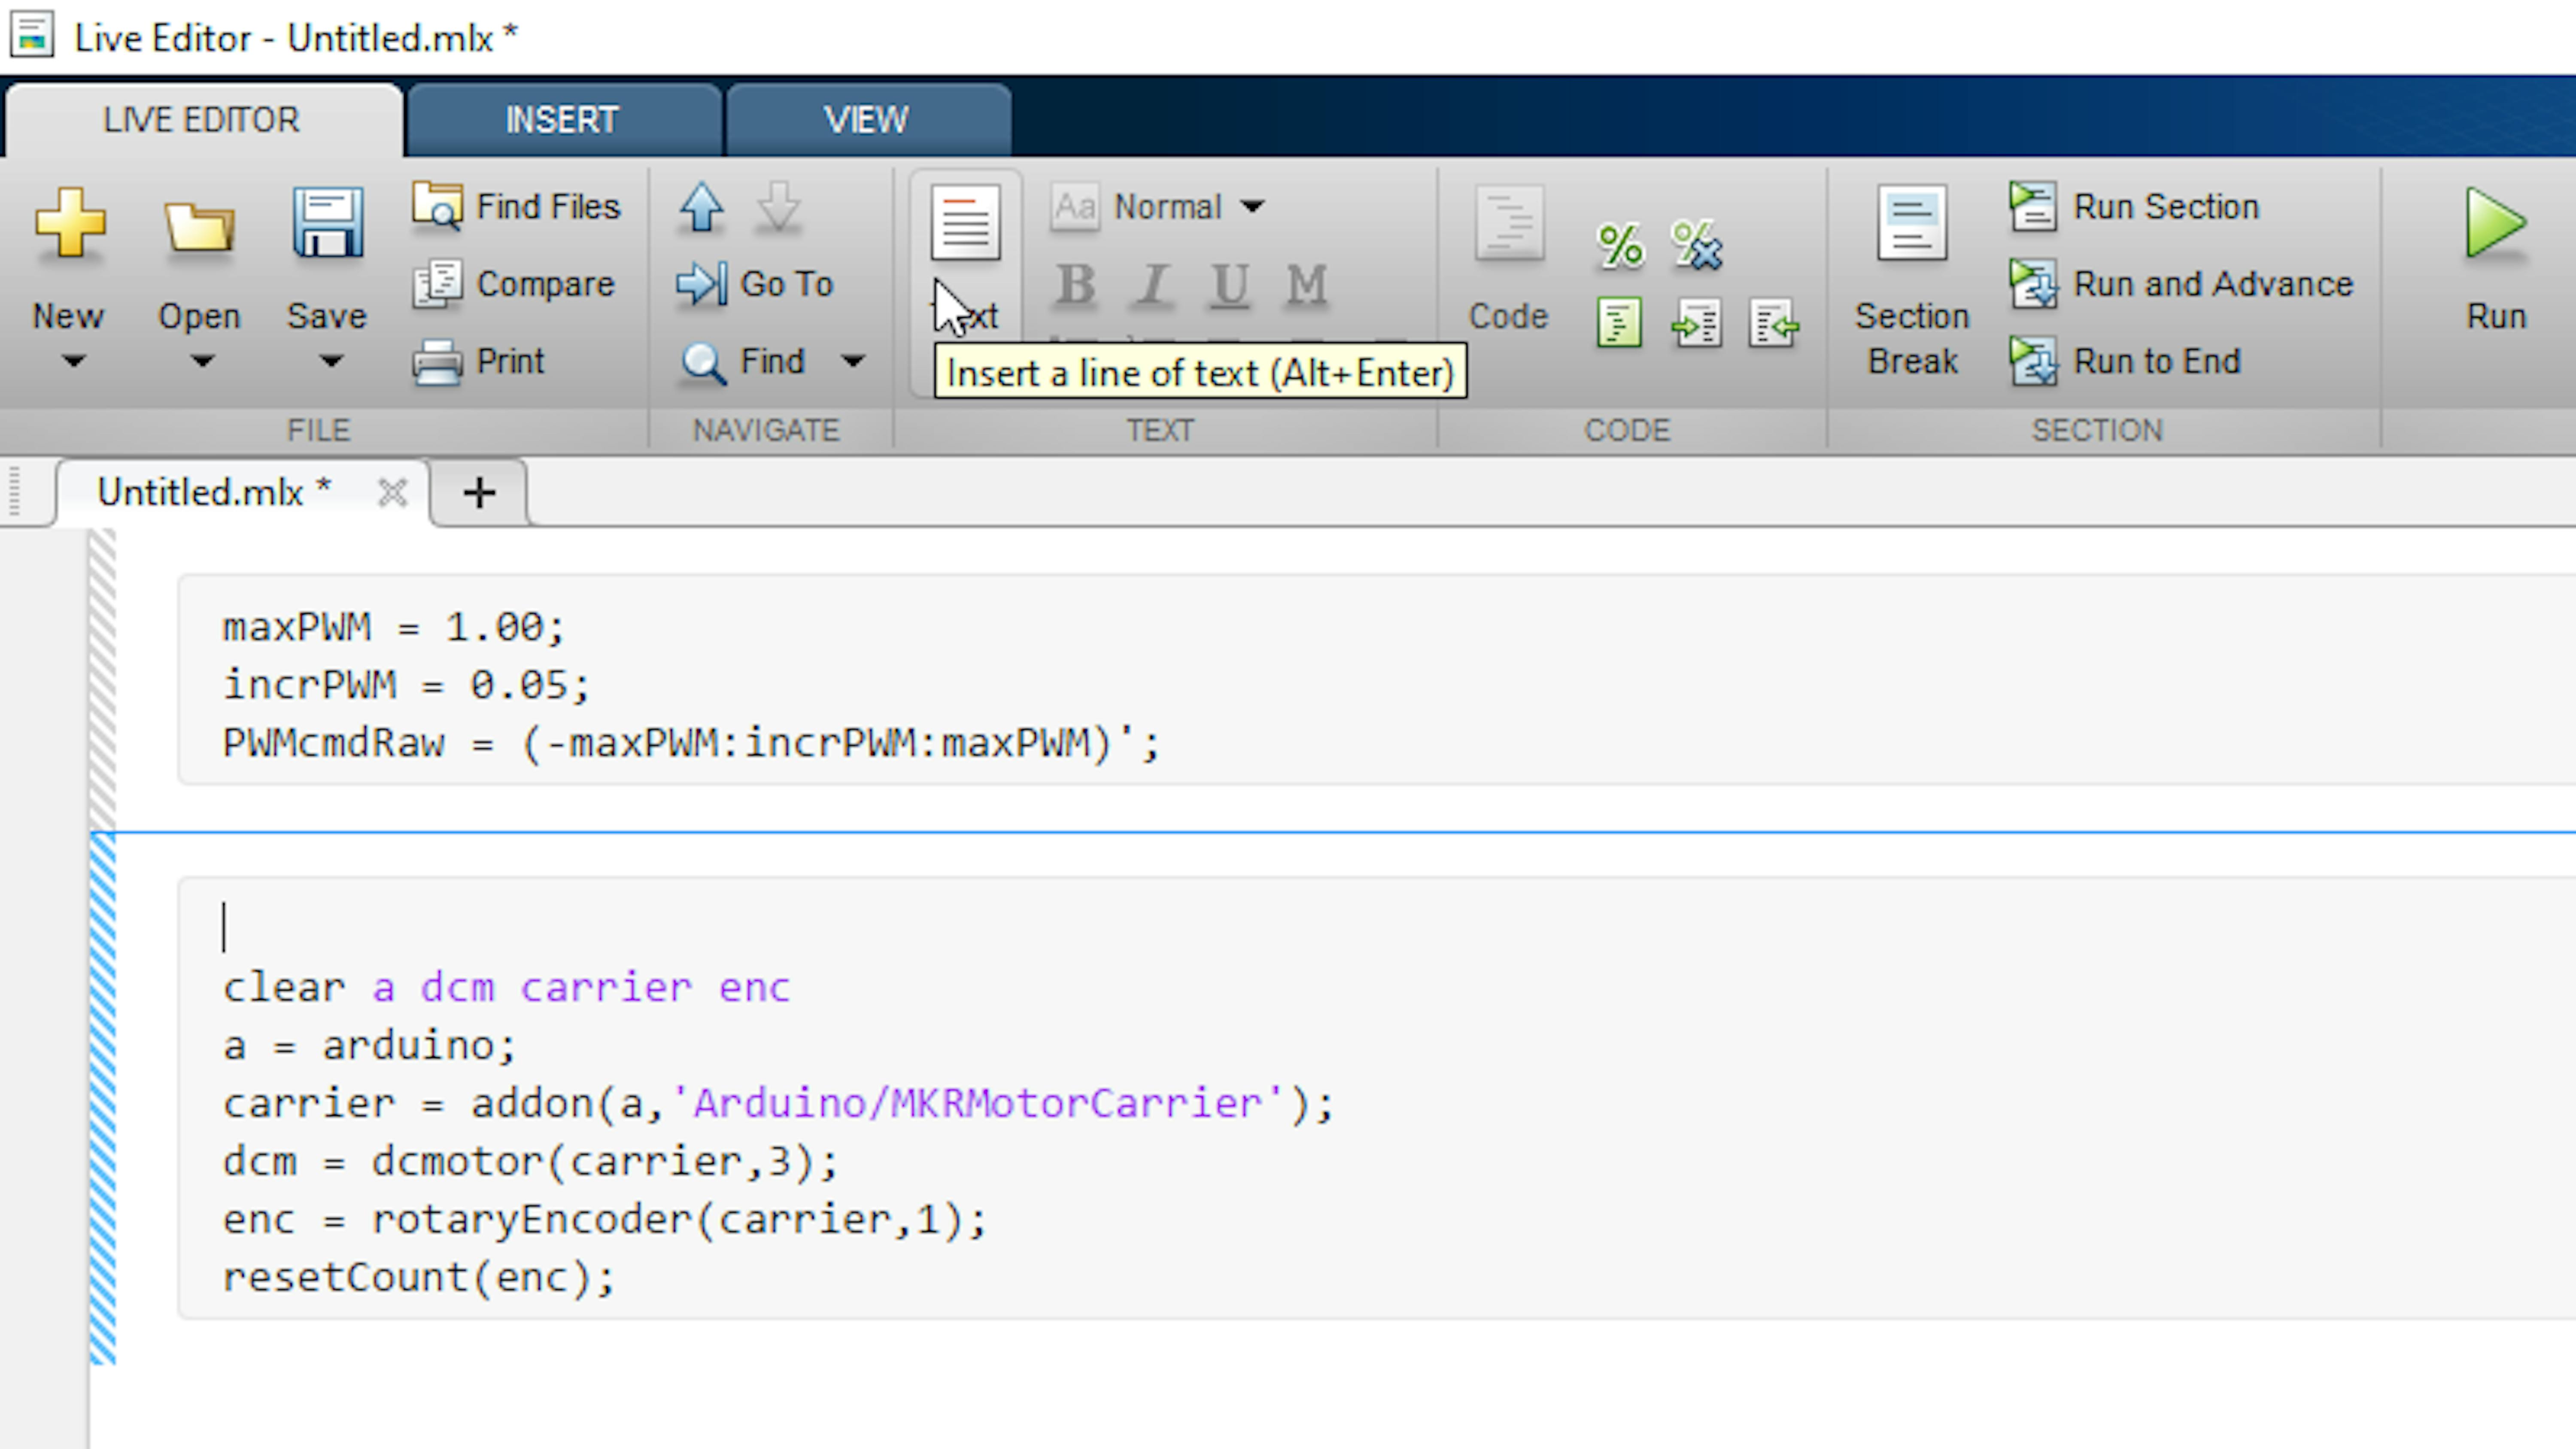The height and width of the screenshot is (1449, 2576).
Task: Click the PWMcmdRaw code line
Action: [x=691, y=743]
